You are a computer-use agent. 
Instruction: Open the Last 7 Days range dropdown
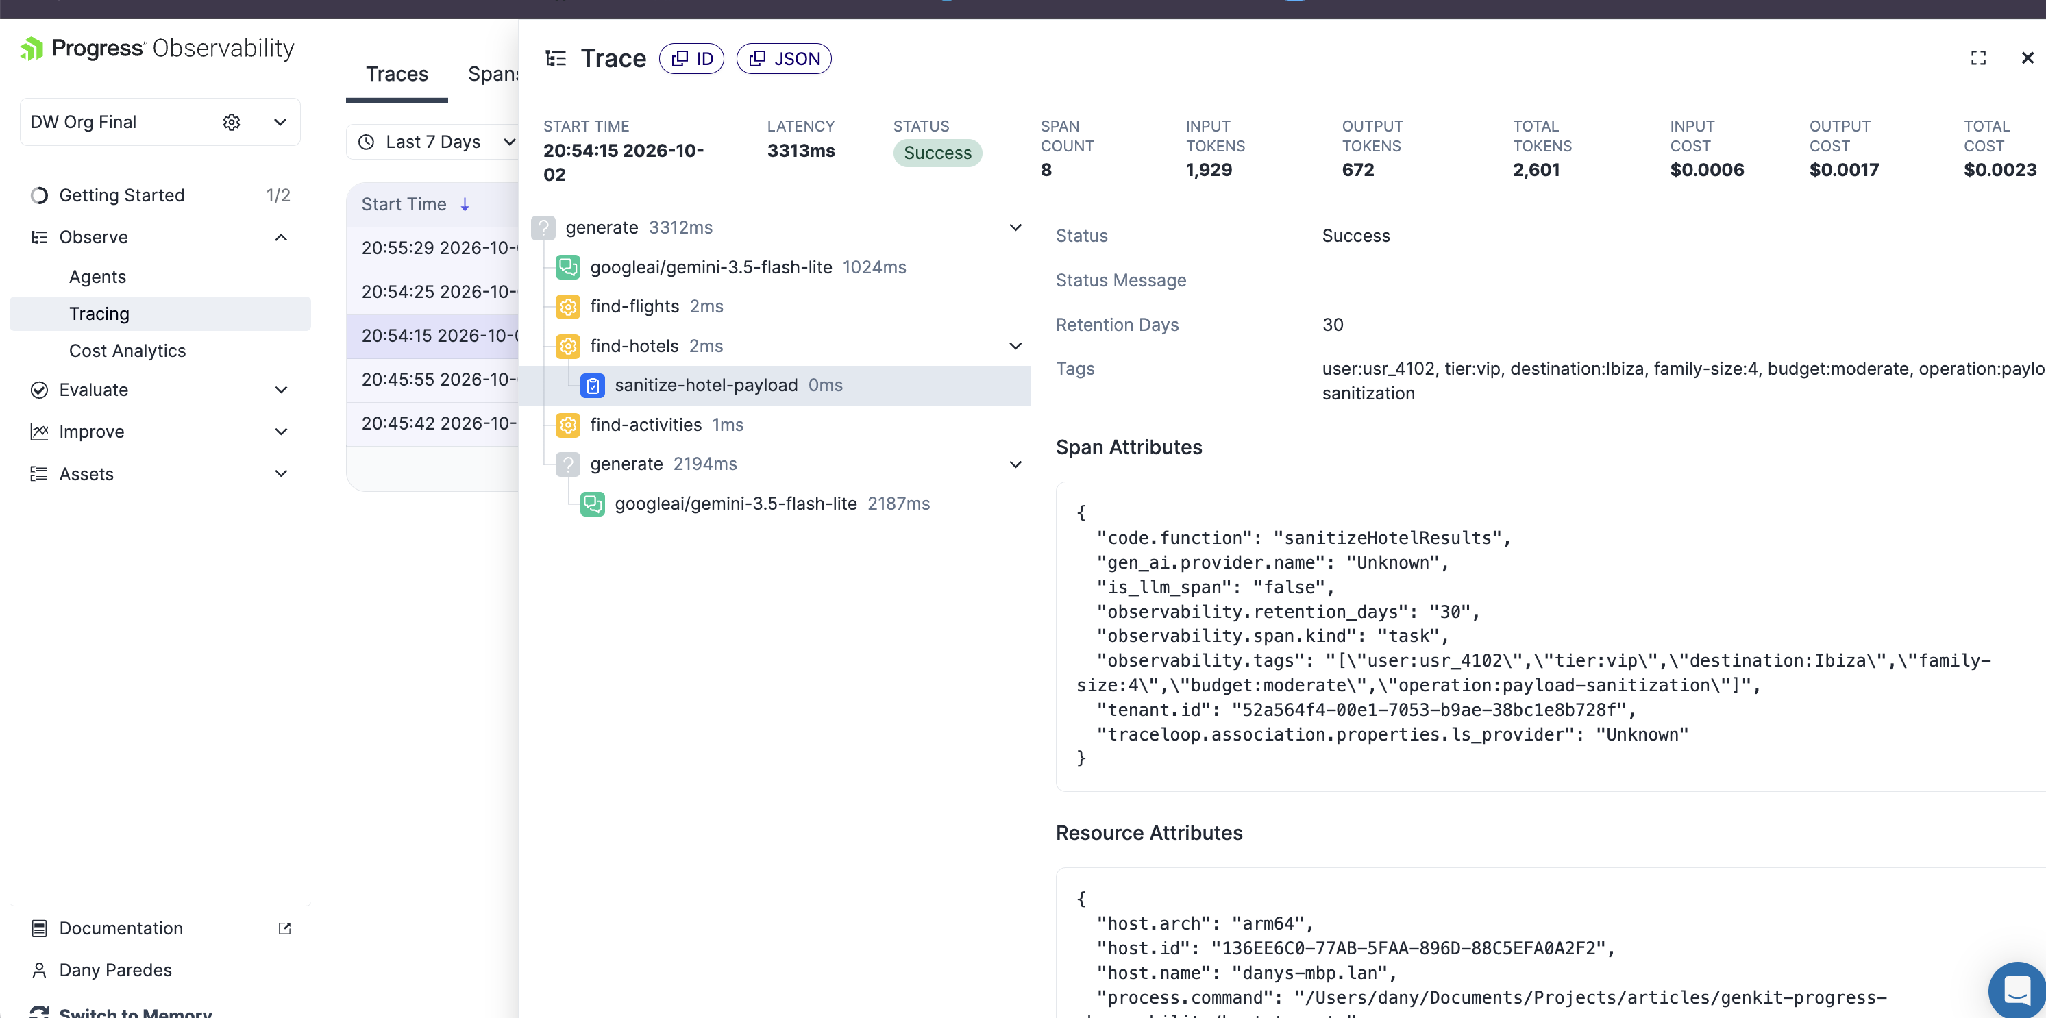pos(509,142)
